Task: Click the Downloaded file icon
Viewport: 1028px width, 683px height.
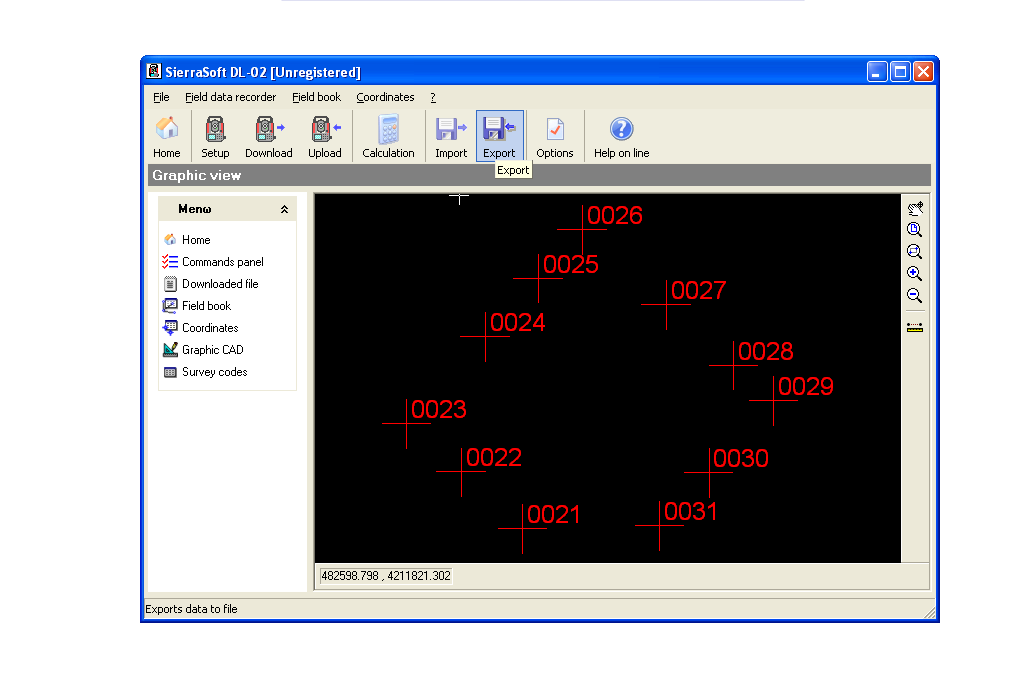Action: (170, 284)
